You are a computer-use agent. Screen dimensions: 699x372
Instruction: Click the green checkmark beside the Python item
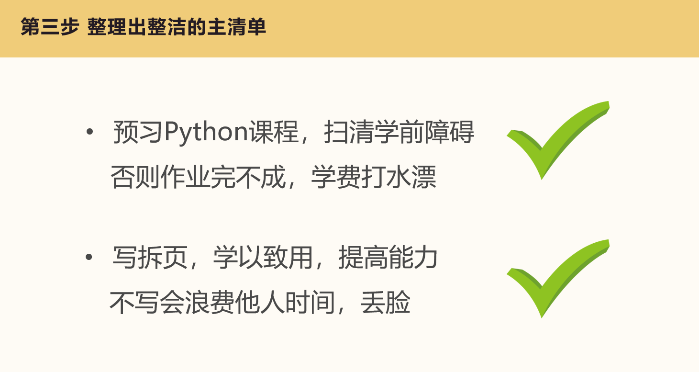(x=558, y=141)
